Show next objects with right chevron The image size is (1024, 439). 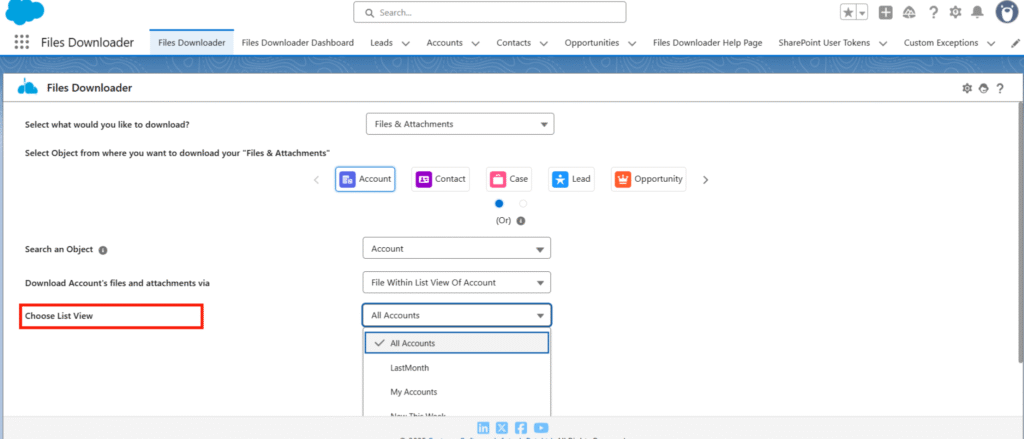click(705, 180)
